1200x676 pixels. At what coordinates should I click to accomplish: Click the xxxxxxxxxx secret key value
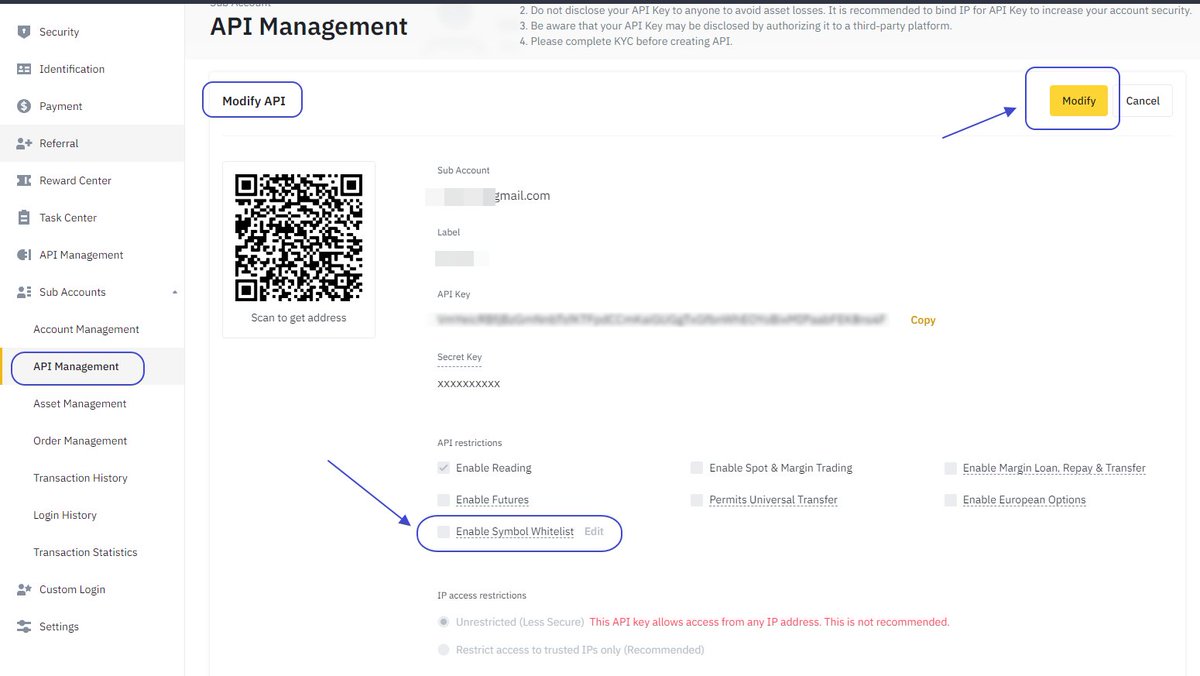468,383
